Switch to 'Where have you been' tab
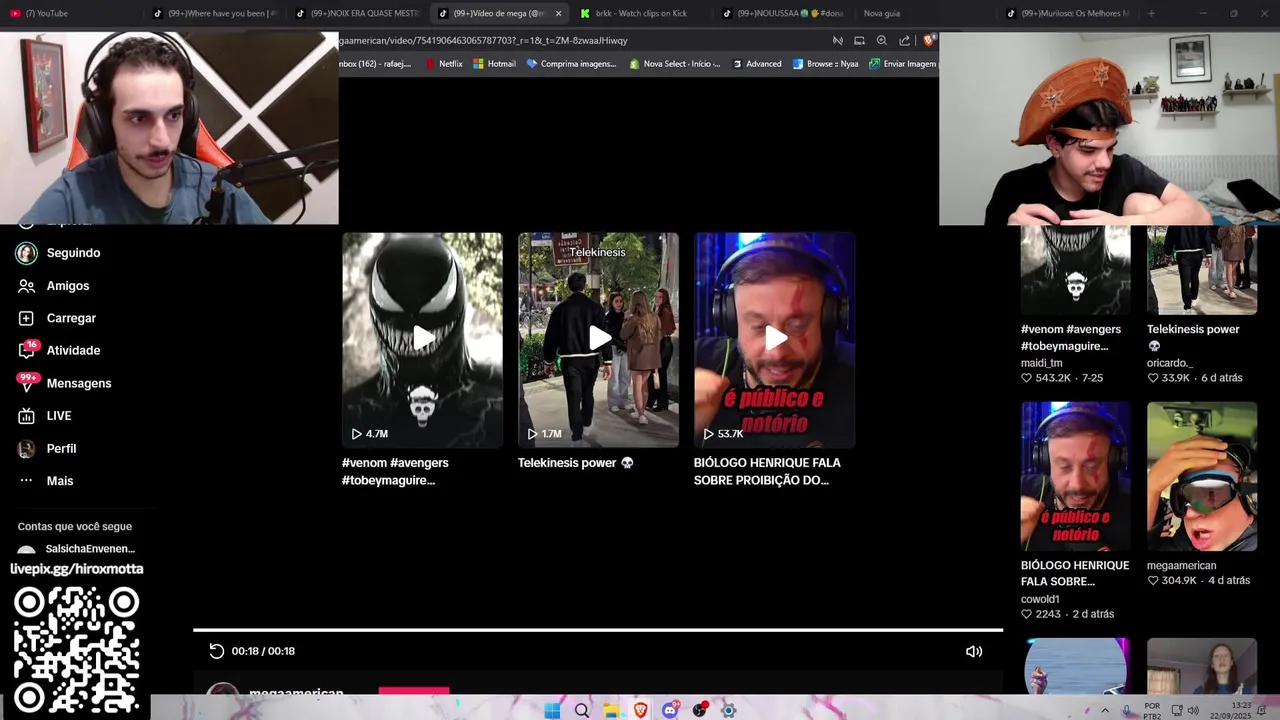Screen dimensions: 1280x720 point(215,13)
